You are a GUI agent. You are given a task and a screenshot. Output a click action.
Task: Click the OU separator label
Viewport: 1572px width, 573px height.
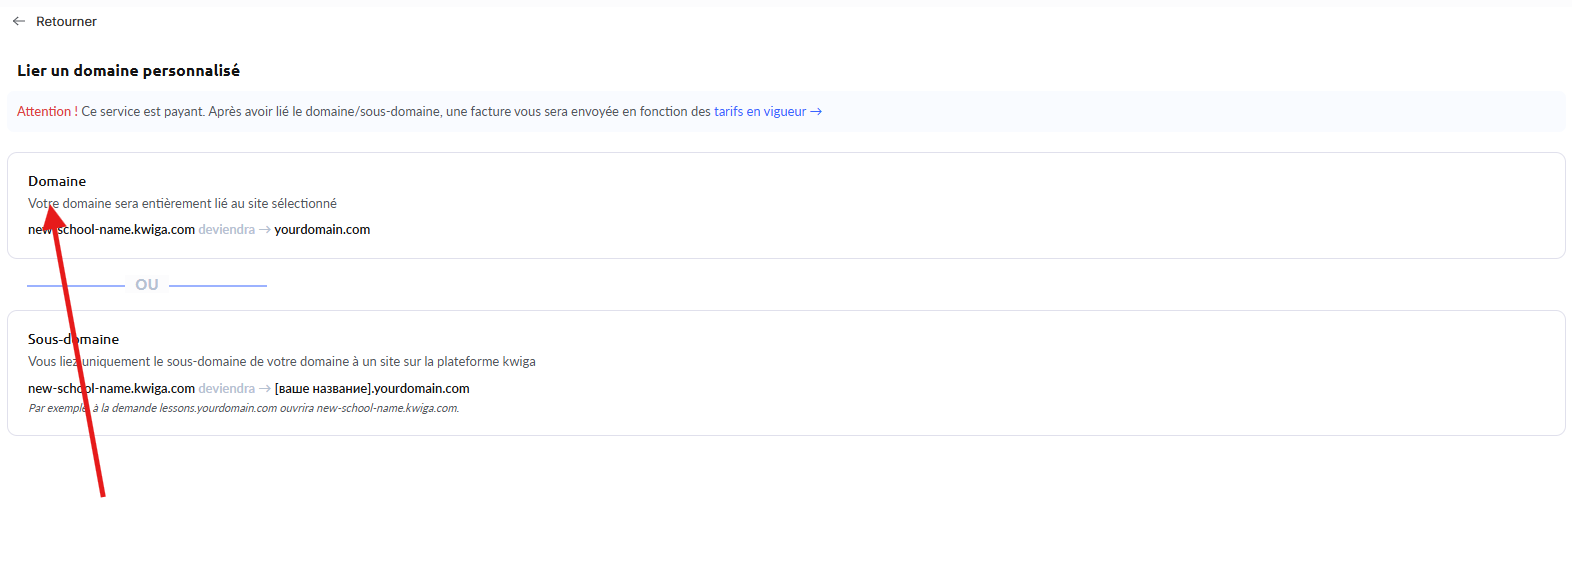(147, 285)
